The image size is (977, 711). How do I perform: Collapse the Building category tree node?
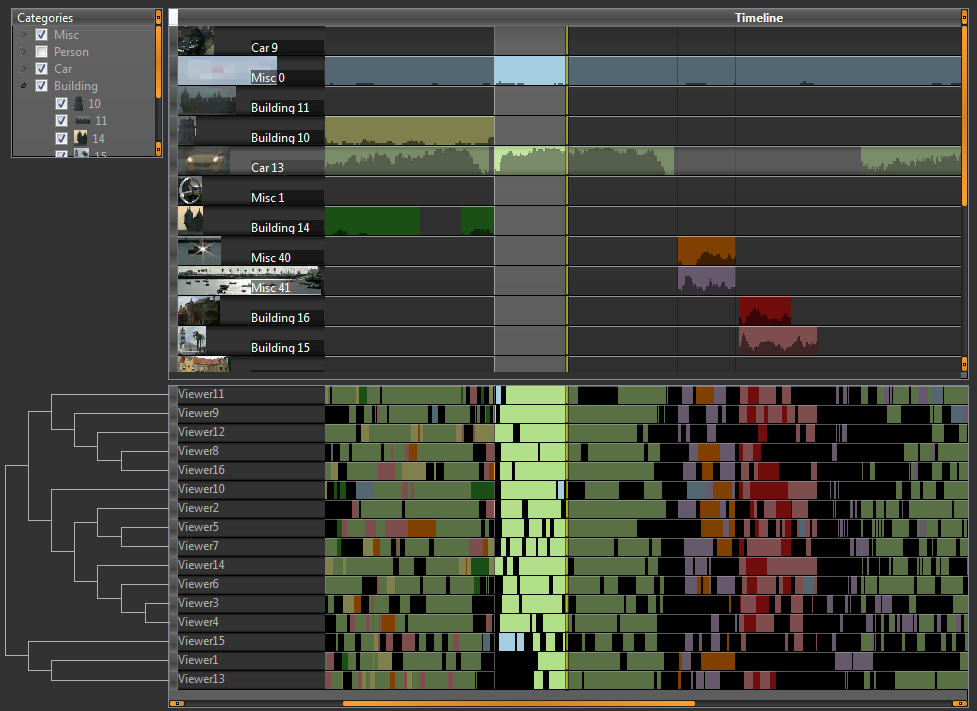pos(22,87)
